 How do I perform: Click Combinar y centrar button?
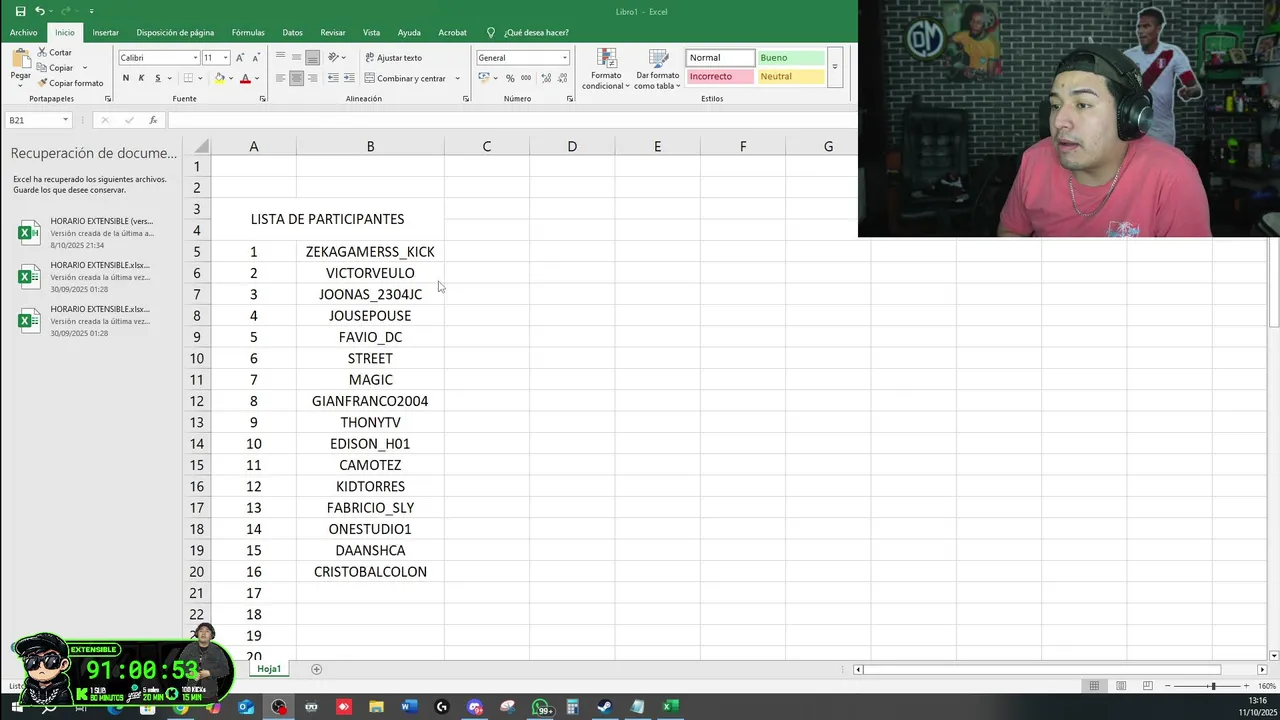click(x=405, y=78)
